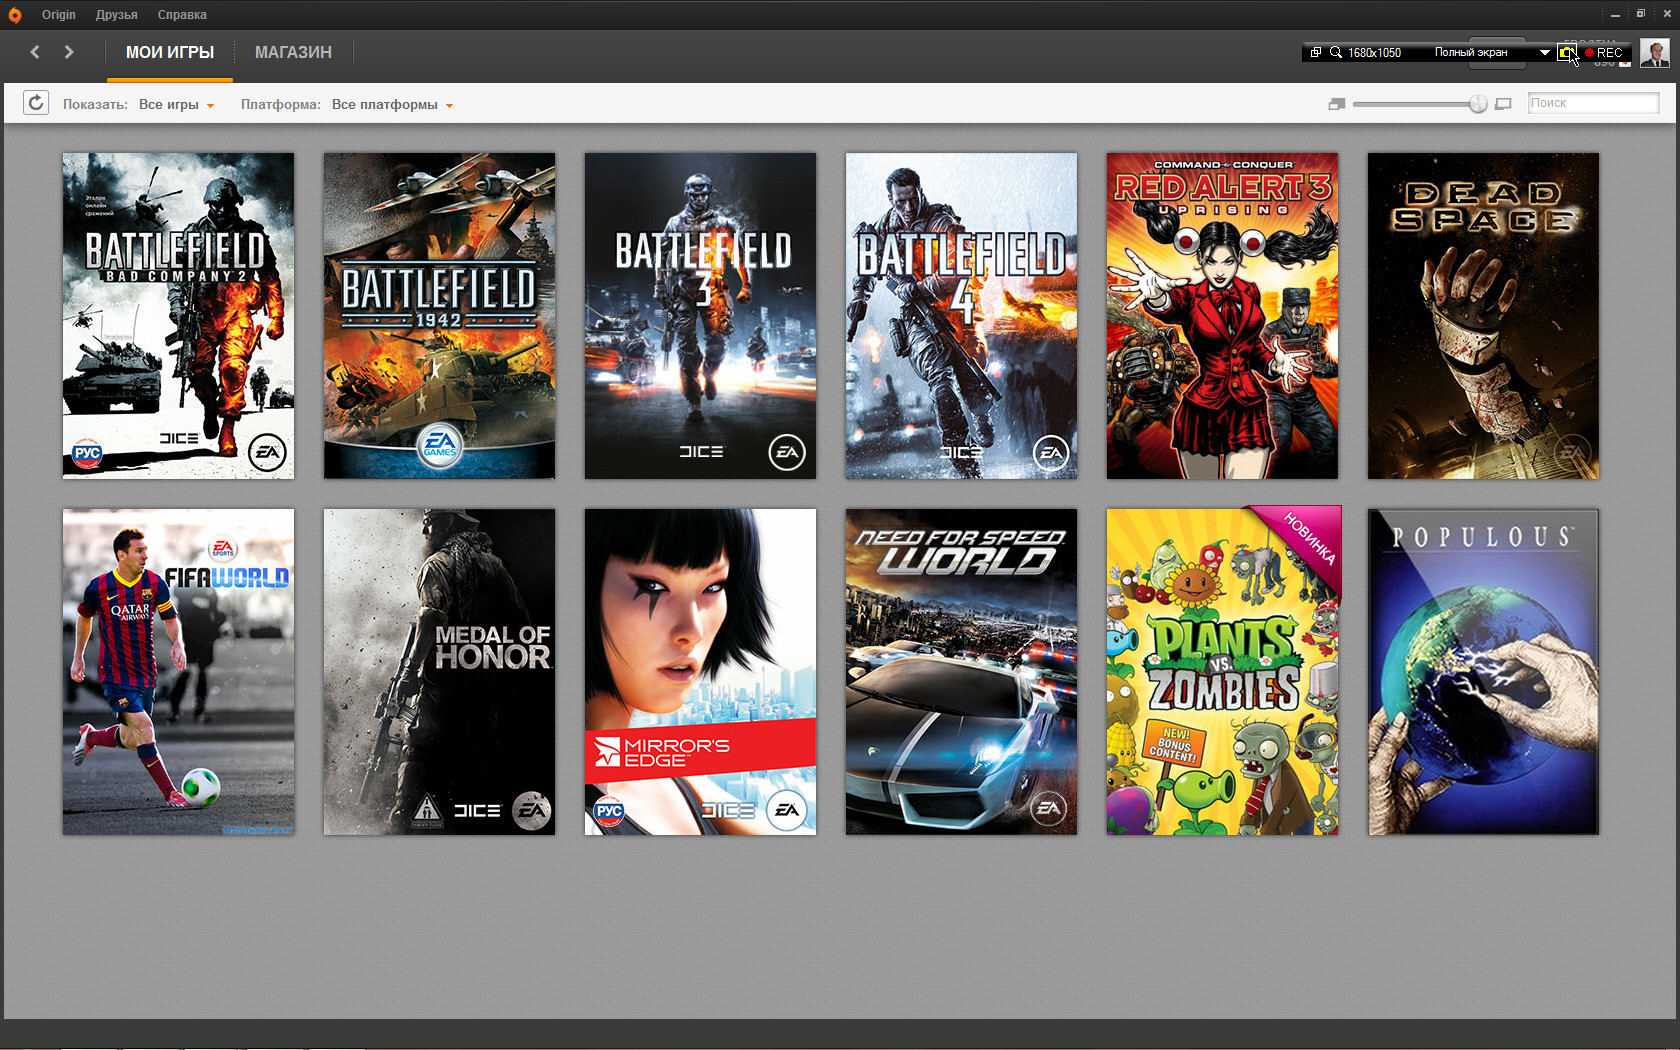Image resolution: width=1680 pixels, height=1050 pixels.
Task: Click the small tiles size icon
Action: coord(1337,104)
